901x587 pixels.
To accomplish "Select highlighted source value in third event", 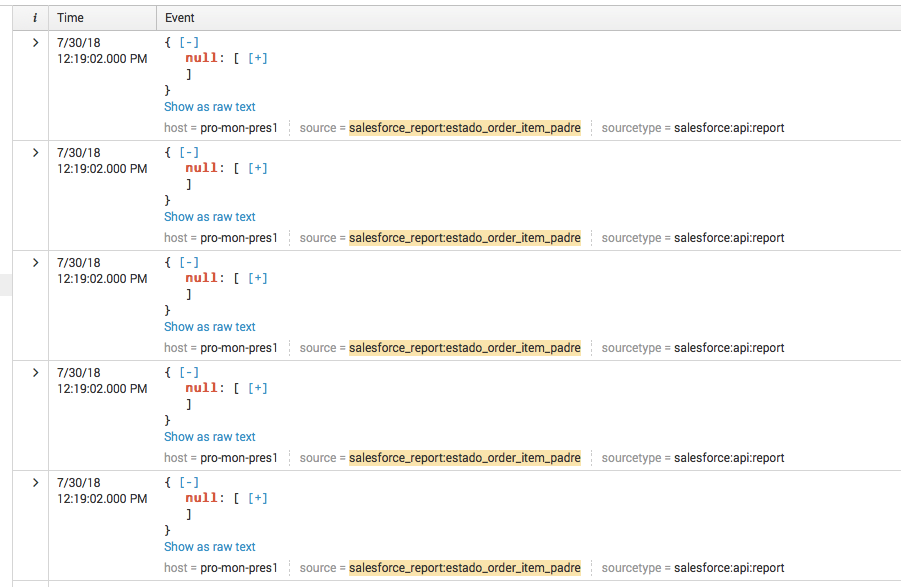I will click(464, 348).
